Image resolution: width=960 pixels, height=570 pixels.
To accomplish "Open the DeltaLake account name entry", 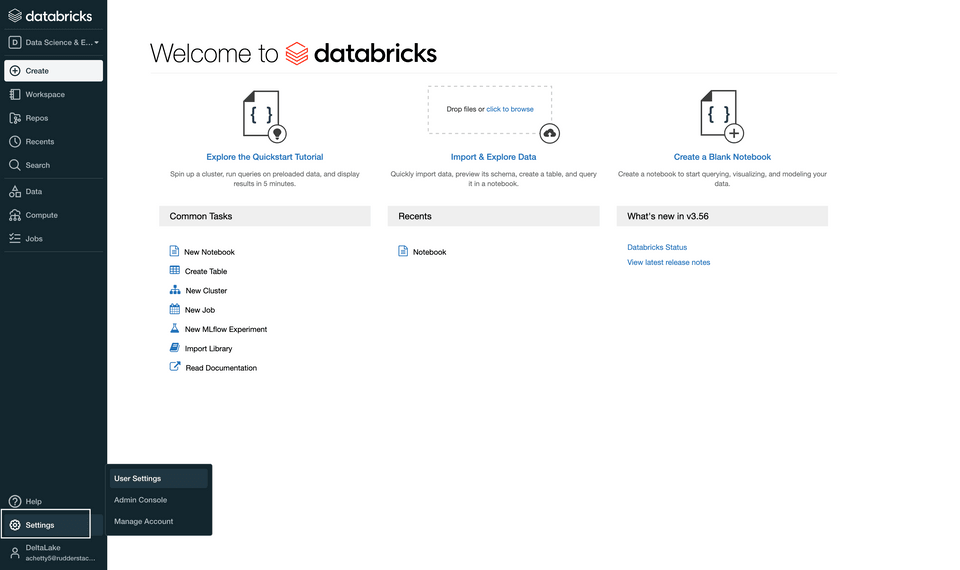I will click(43, 548).
